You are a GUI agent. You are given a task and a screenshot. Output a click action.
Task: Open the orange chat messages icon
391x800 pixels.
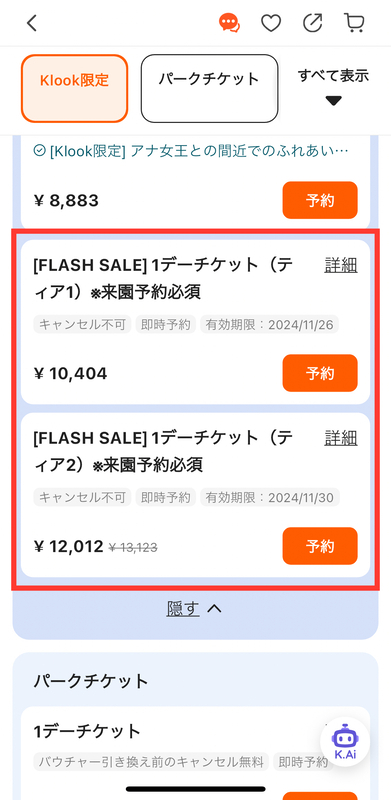click(x=230, y=23)
